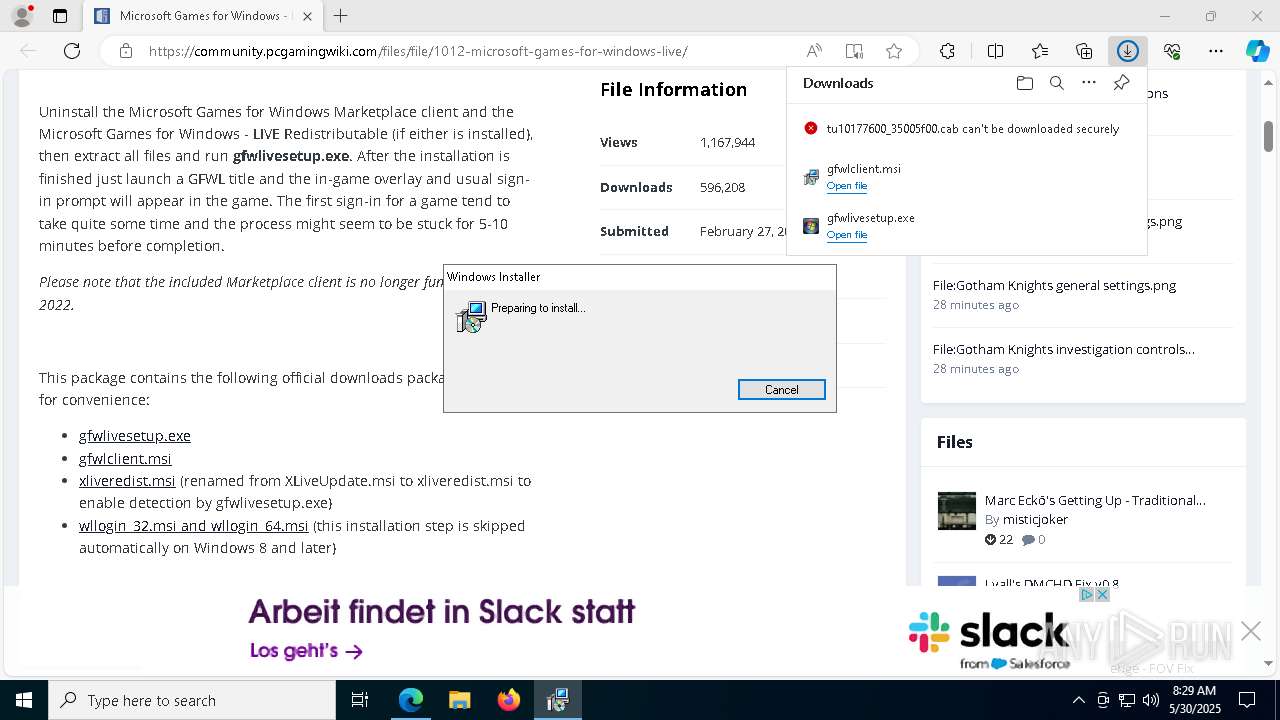1280x720 pixels.
Task: Switch to the Windows Installer taskbar item
Action: click(558, 700)
